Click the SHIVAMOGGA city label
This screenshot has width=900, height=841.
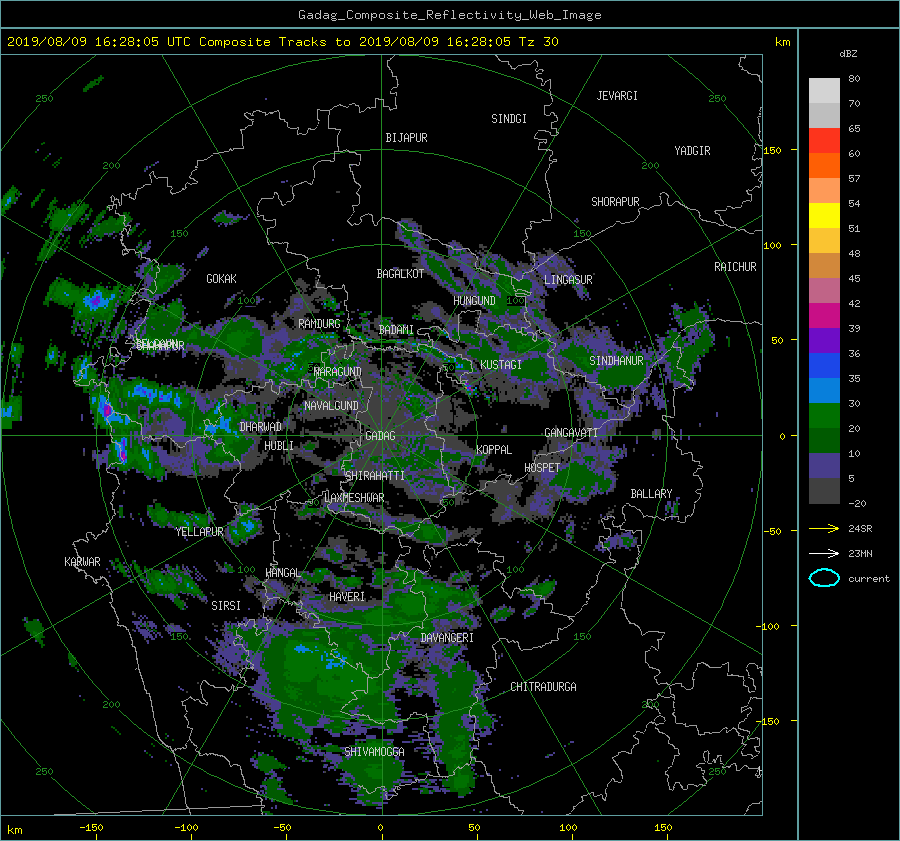[374, 751]
